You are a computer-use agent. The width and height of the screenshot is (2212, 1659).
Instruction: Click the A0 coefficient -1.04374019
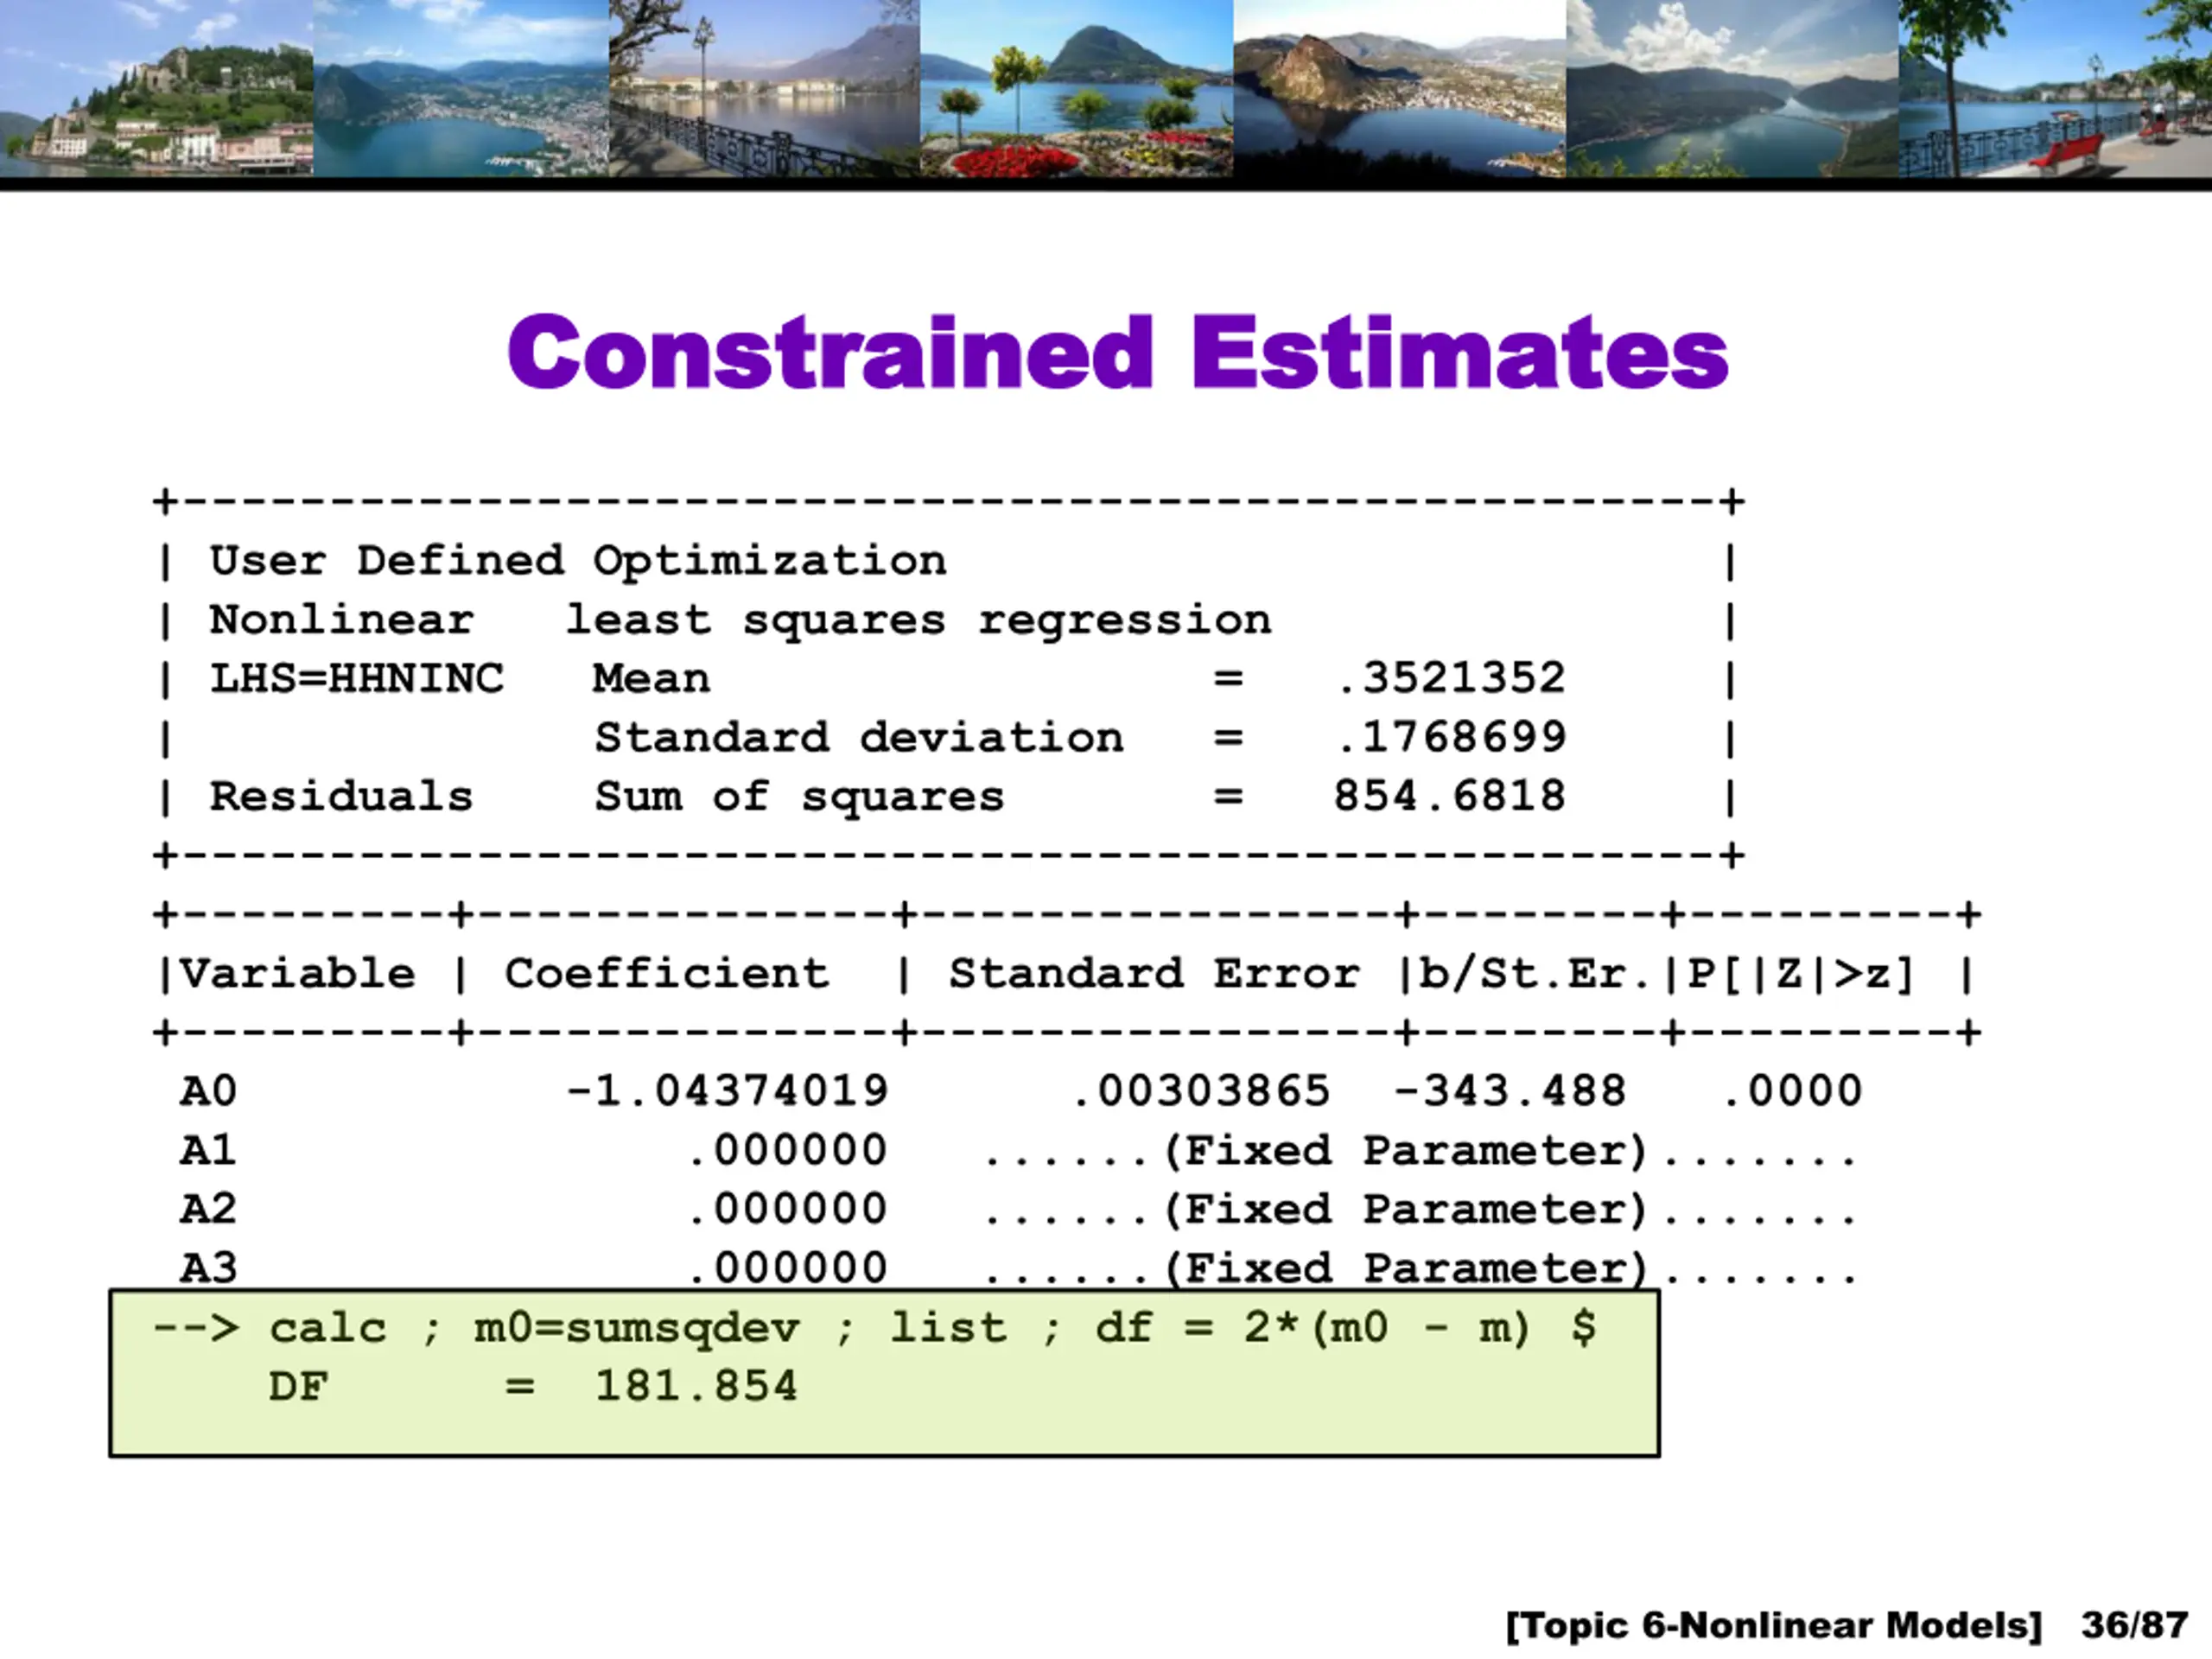click(727, 1091)
